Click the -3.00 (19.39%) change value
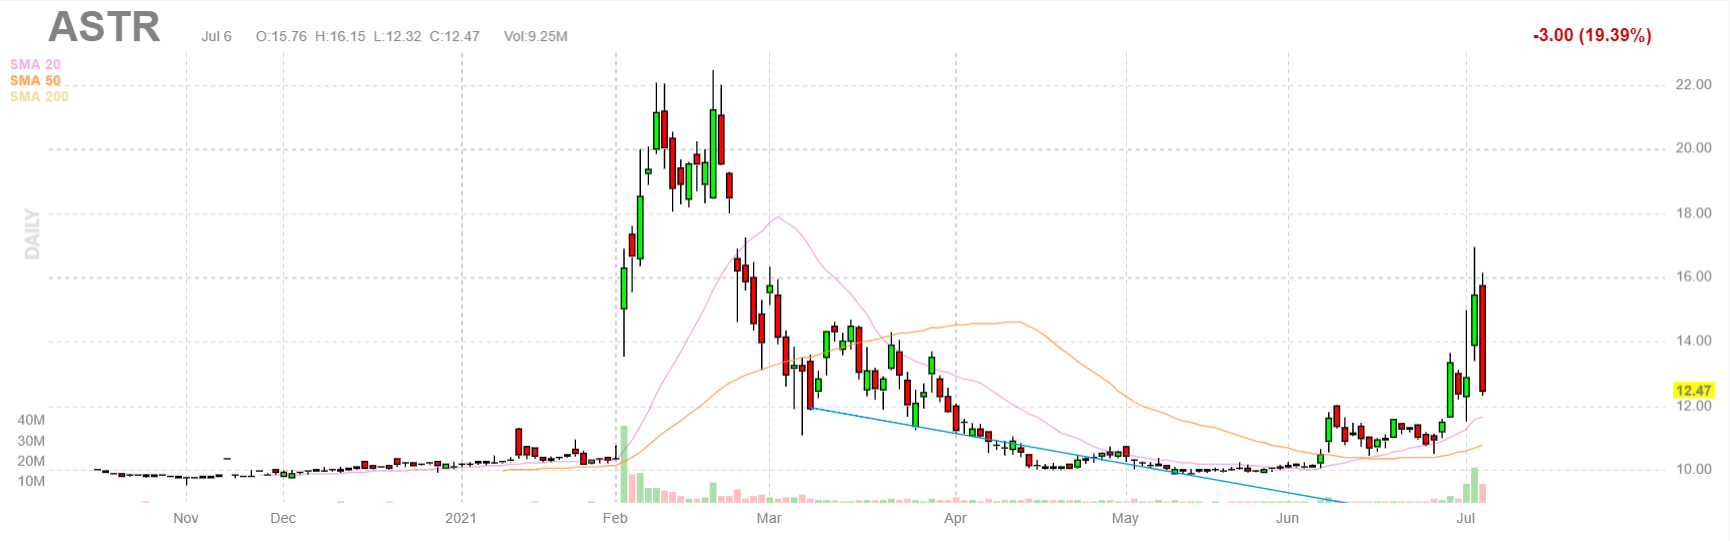The width and height of the screenshot is (1730, 541). pyautogui.click(x=1592, y=35)
